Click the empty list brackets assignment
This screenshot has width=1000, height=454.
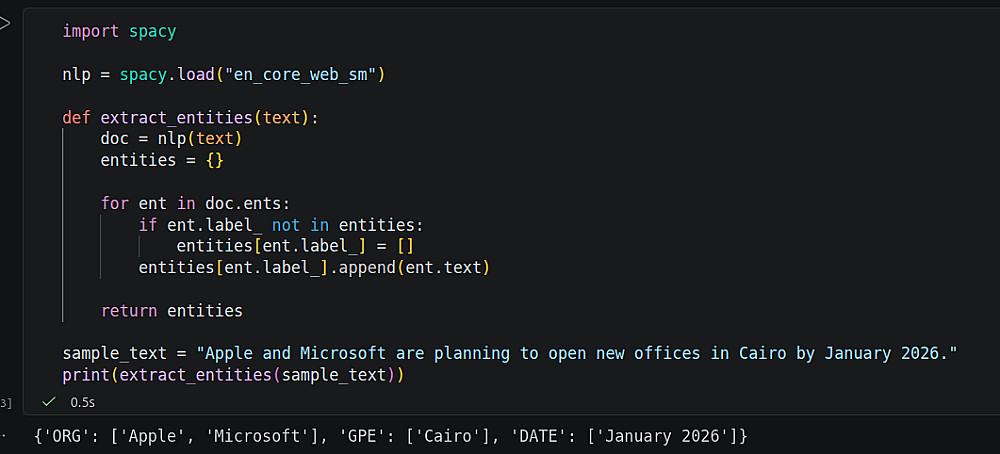(x=404, y=246)
